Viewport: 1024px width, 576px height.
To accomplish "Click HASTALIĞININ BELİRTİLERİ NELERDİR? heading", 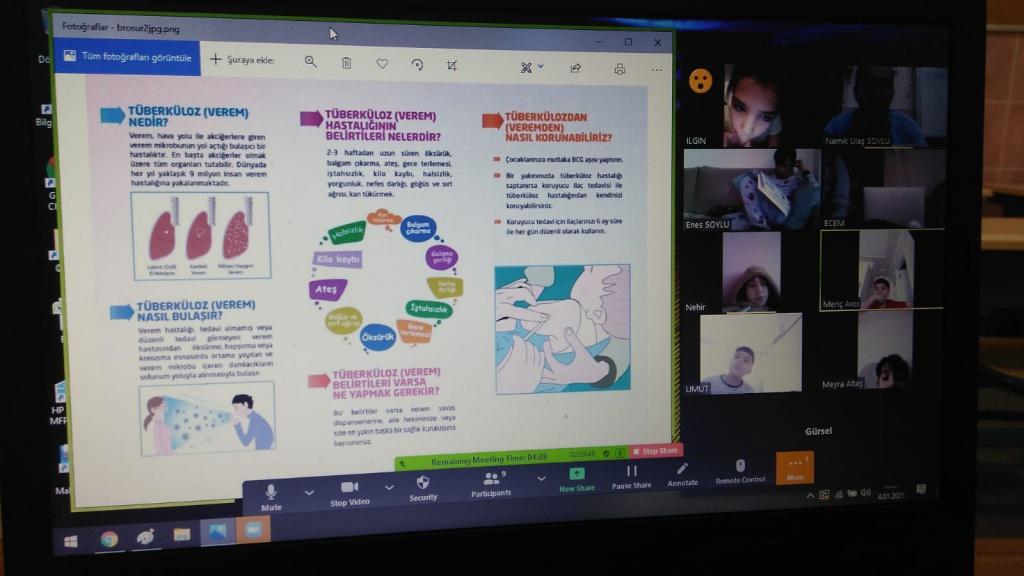I will point(382,125).
